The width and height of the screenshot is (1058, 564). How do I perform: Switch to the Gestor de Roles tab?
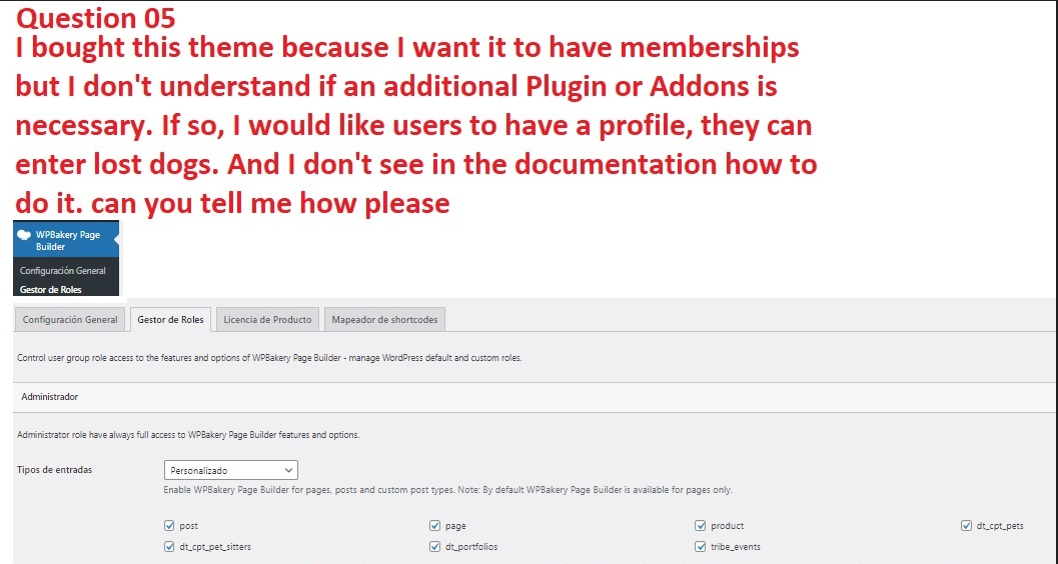(x=171, y=320)
